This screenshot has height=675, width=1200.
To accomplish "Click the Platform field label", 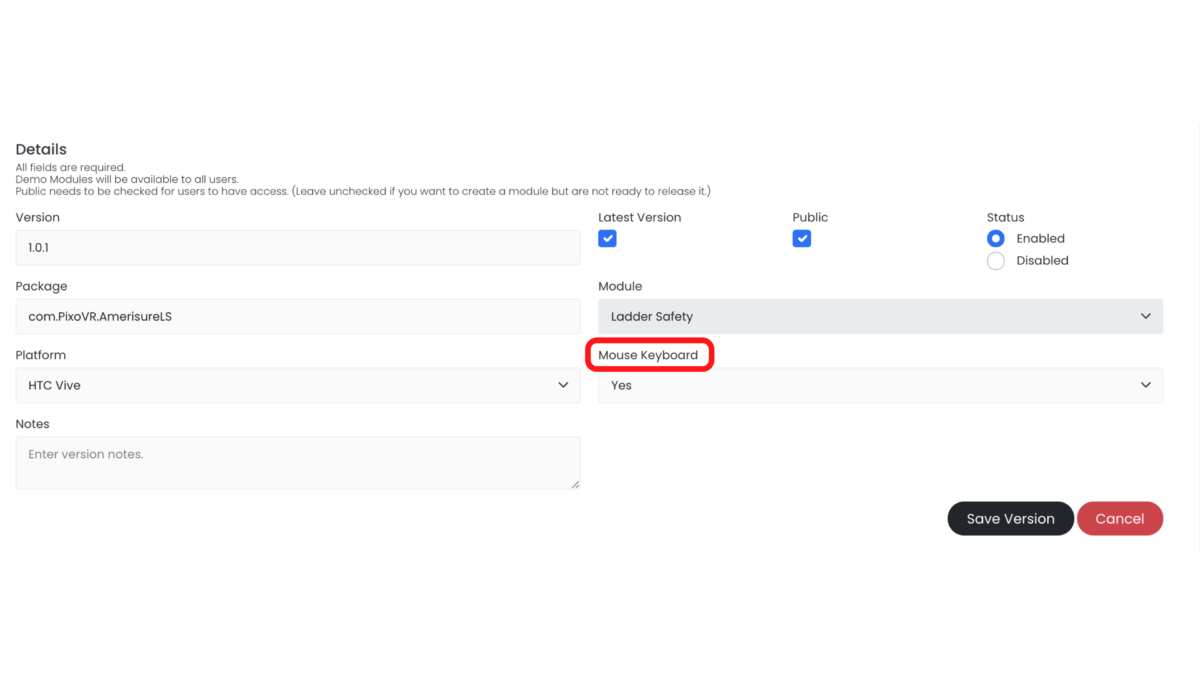I will coord(40,355).
